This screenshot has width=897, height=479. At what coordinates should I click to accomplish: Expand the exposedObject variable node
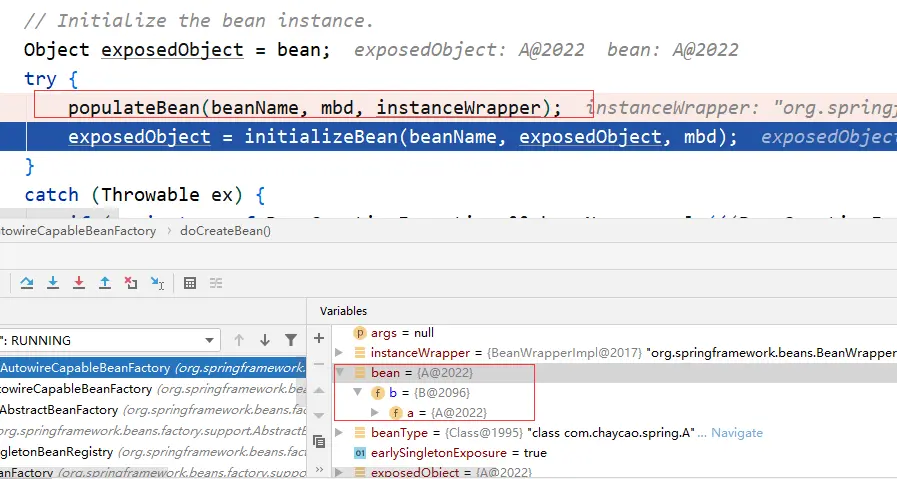(339, 473)
